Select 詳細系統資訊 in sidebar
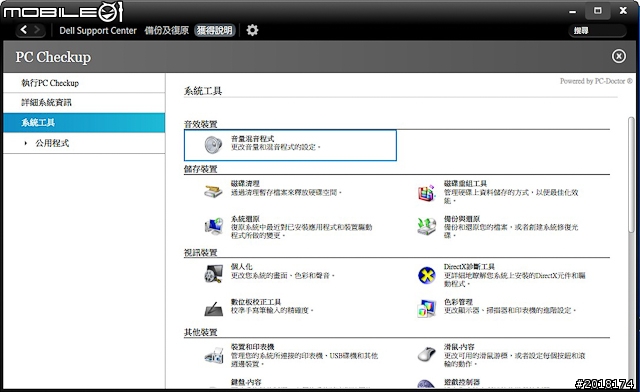 pyautogui.click(x=84, y=102)
